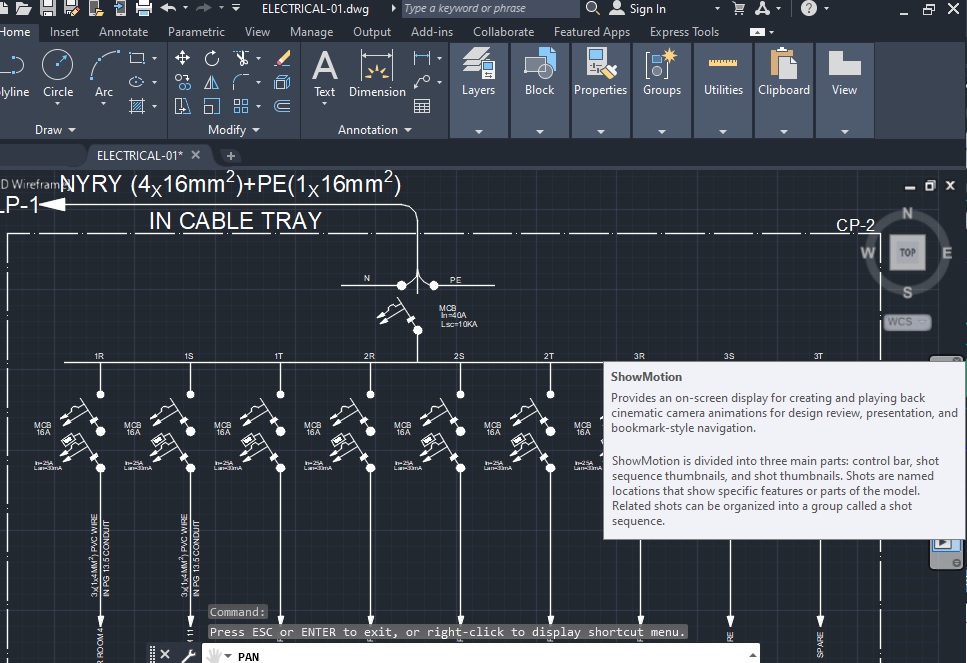Select the Copy tool in Modify panel
Viewport: 967px width, 663px height.
click(183, 82)
